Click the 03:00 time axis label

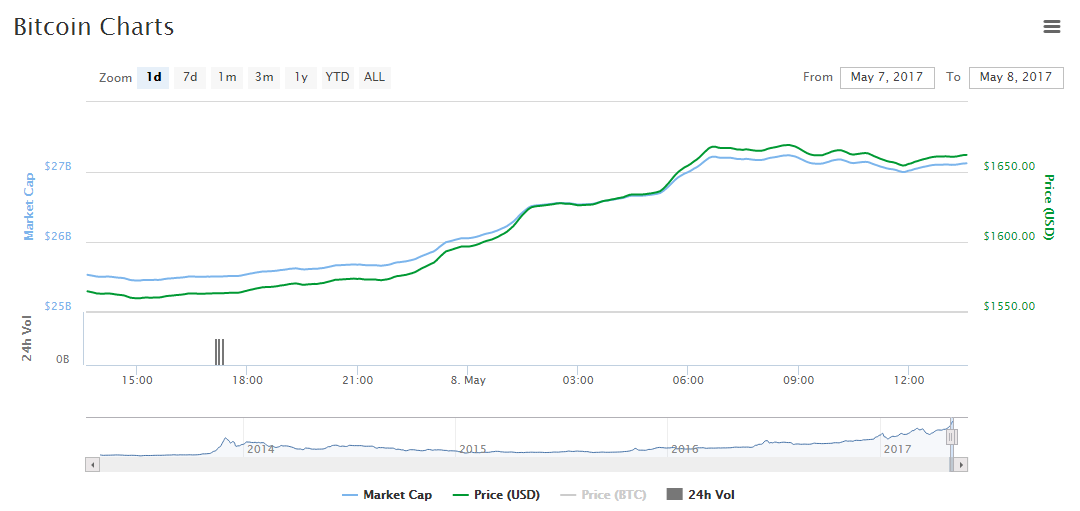[x=578, y=380]
